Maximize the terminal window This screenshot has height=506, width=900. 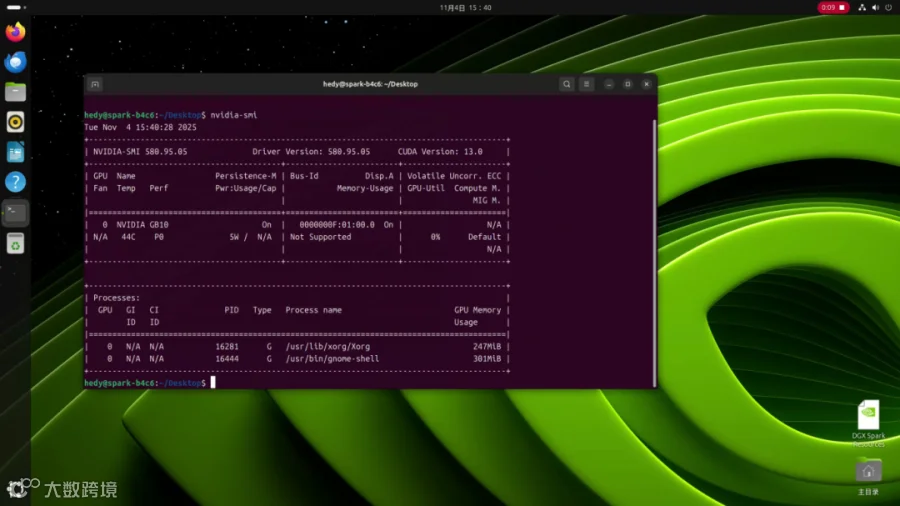tap(628, 84)
